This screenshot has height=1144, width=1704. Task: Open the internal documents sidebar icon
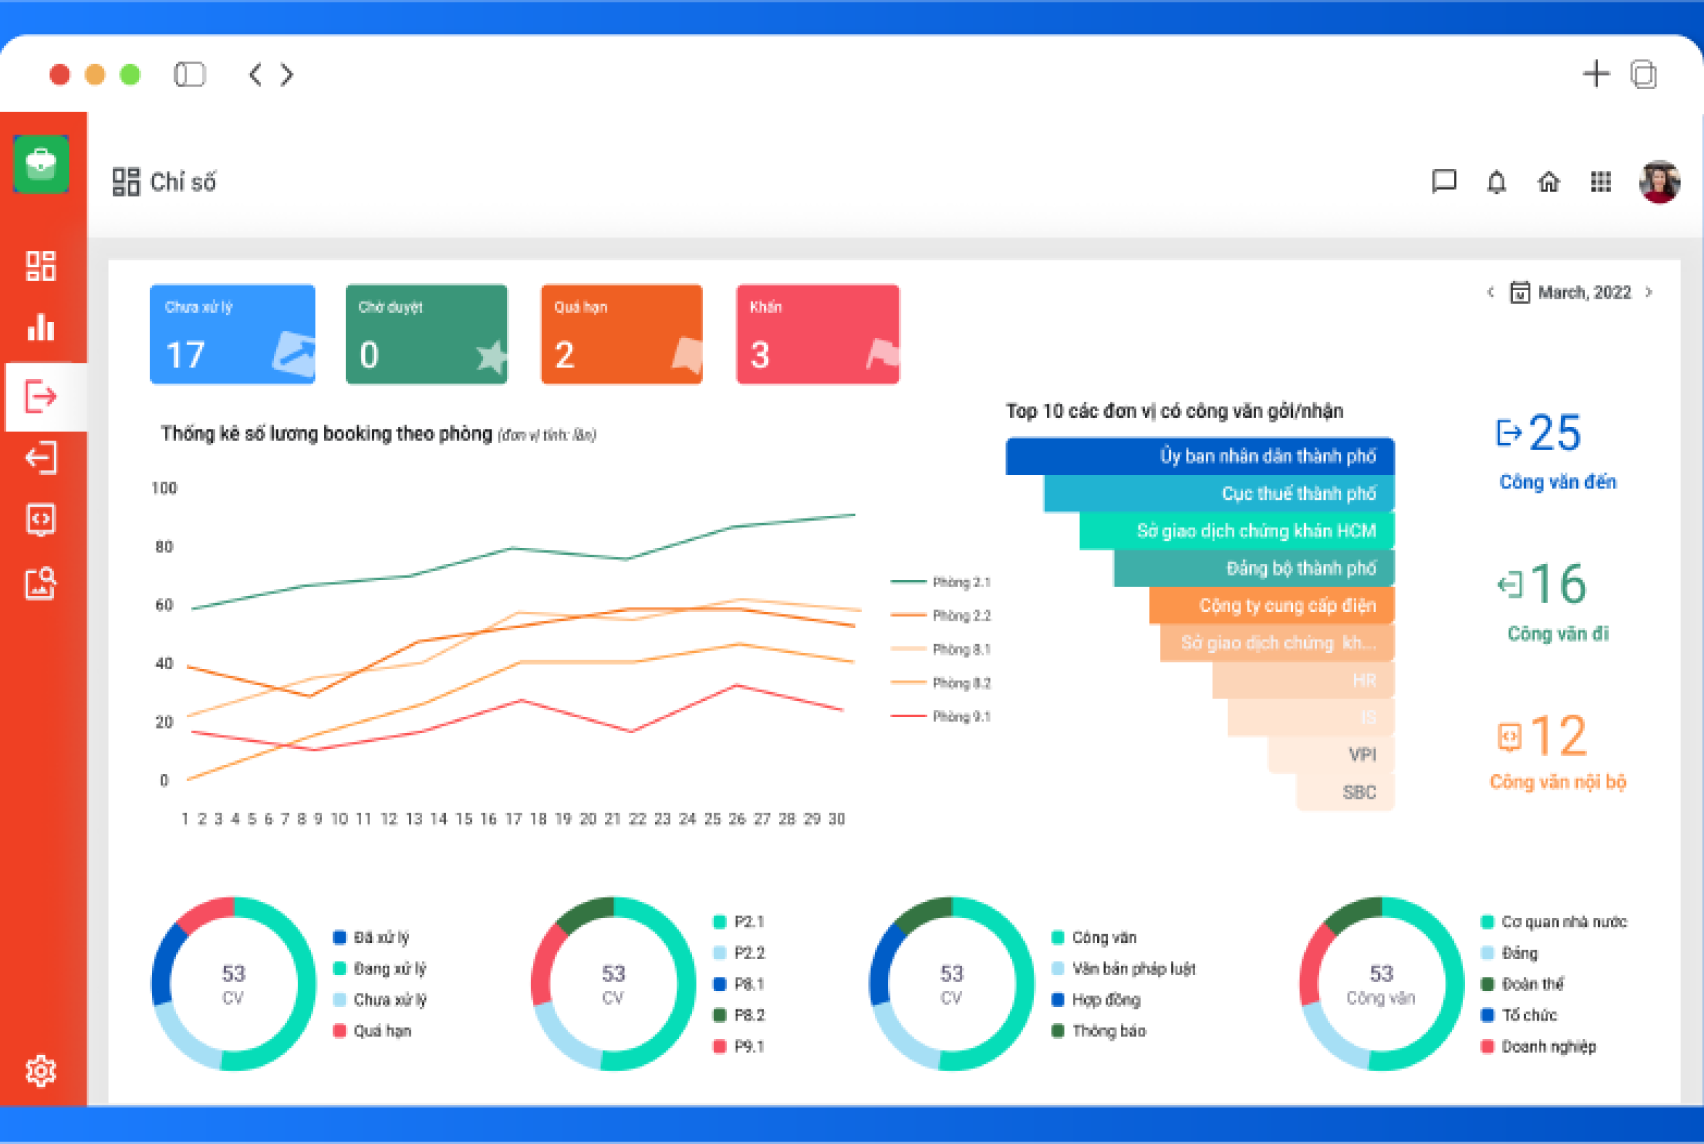click(x=41, y=520)
